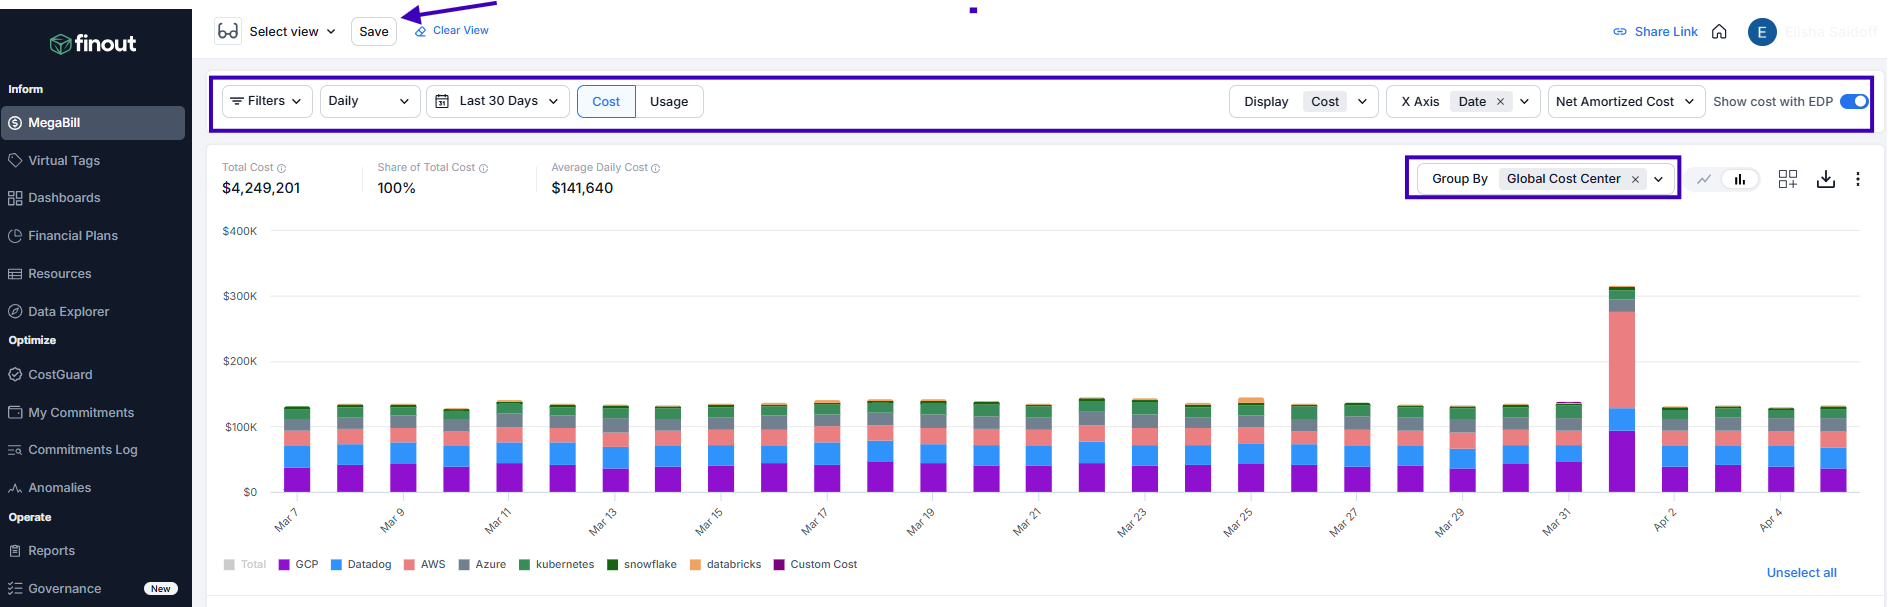
Task: Click the Governance list icon
Action: 15,589
